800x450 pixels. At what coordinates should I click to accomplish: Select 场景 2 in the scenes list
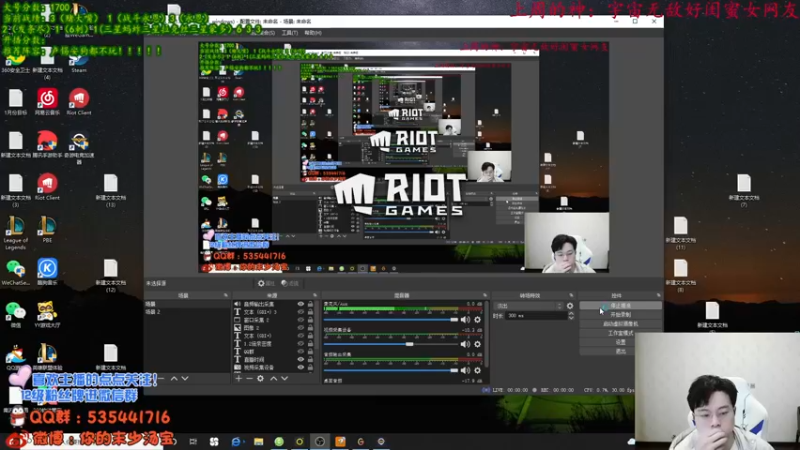click(187, 312)
